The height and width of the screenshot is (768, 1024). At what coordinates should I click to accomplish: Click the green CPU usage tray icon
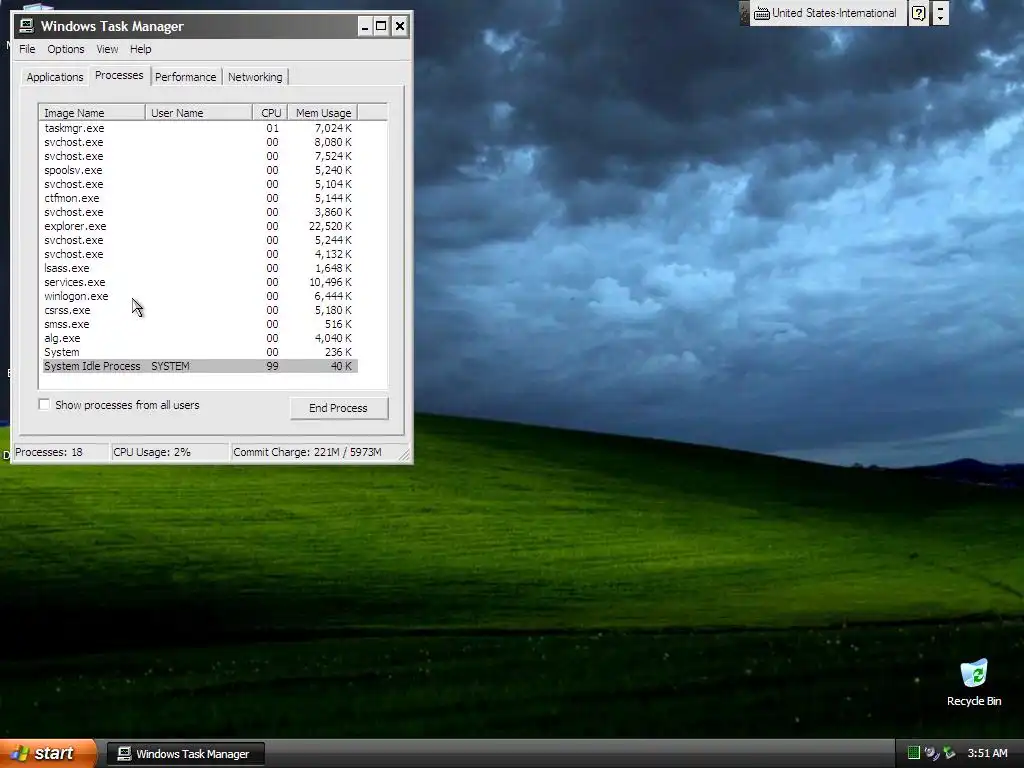pyautogui.click(x=914, y=753)
